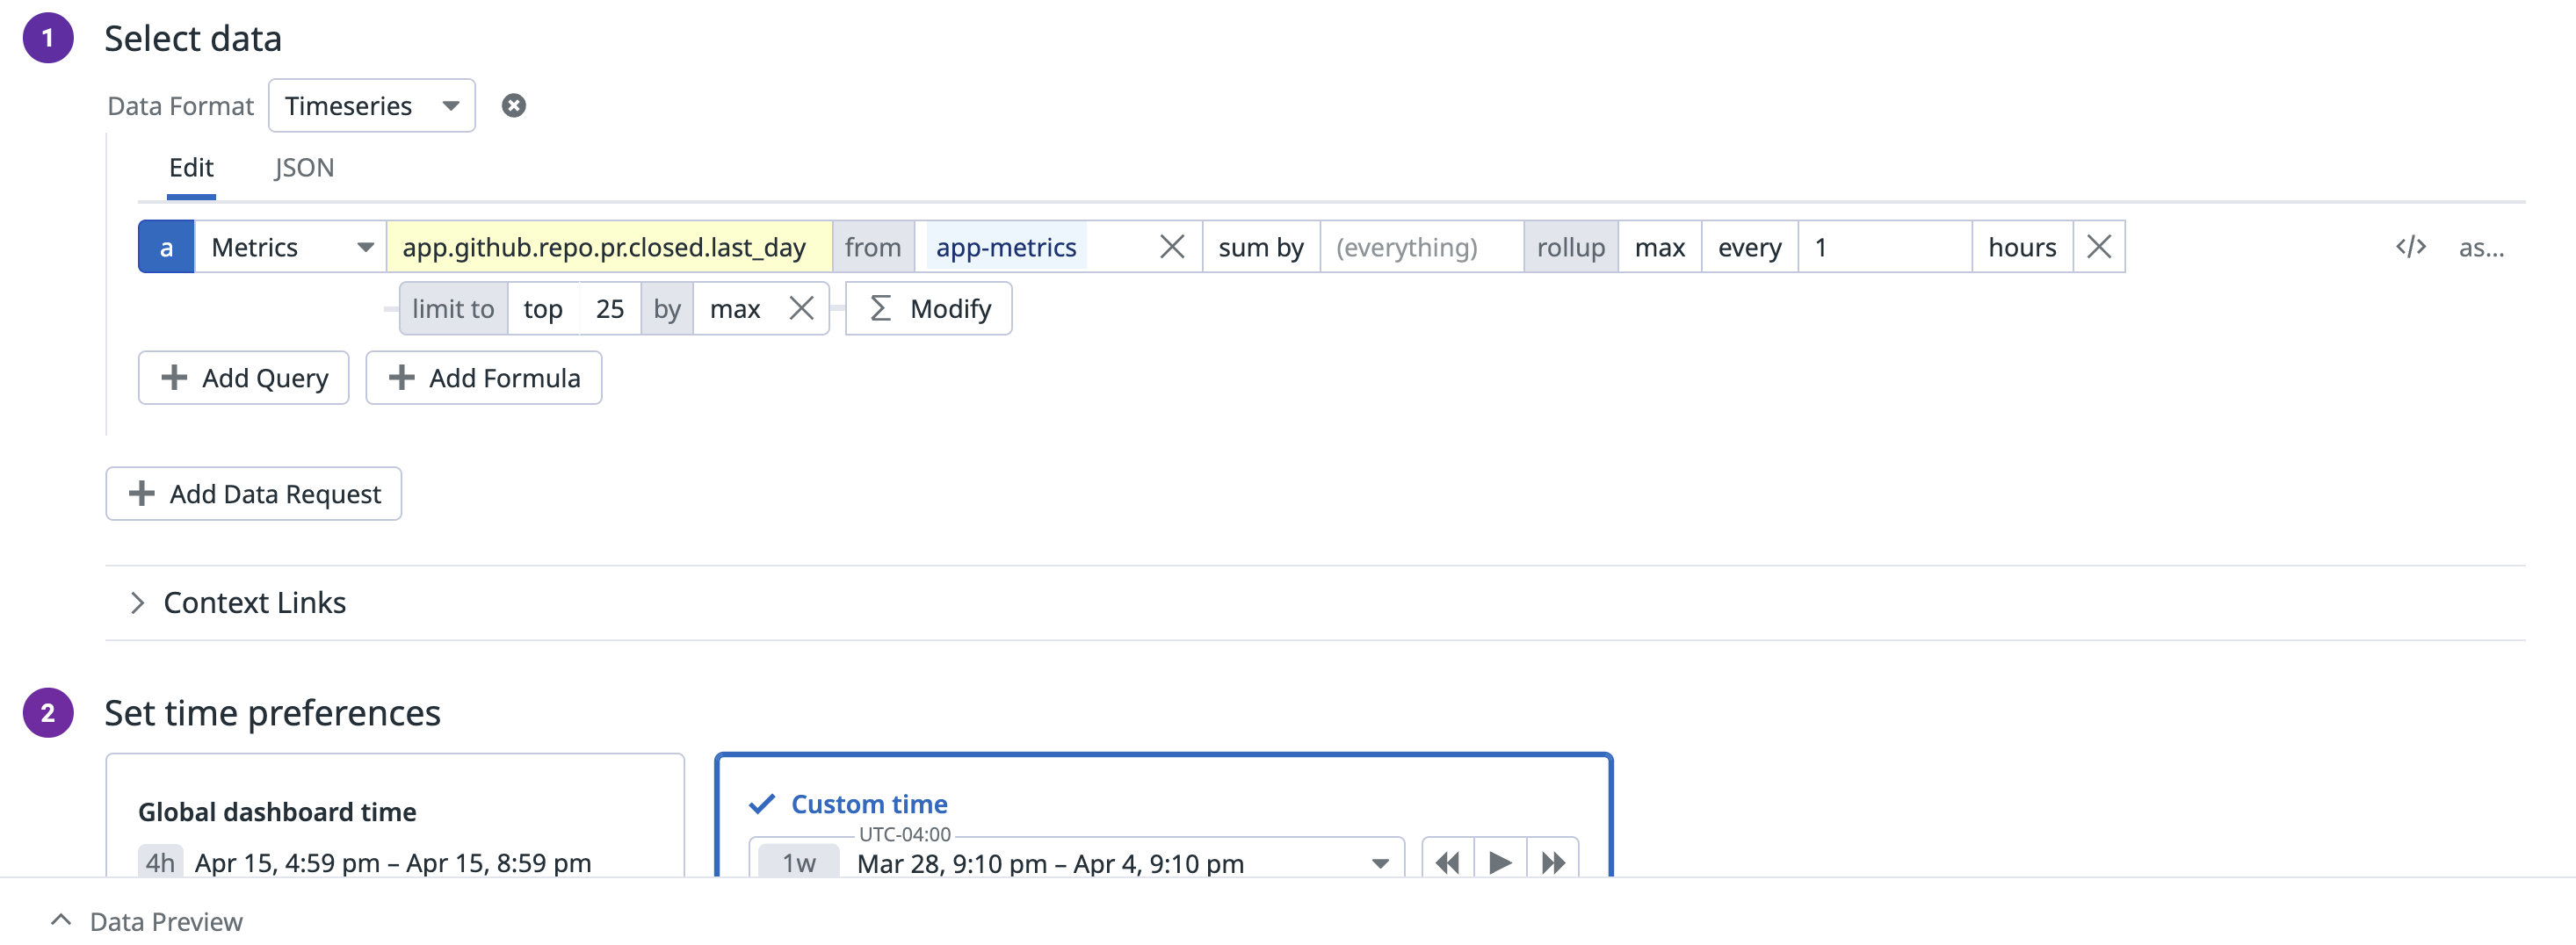Step time range backward with rewind icon

coord(1446,862)
